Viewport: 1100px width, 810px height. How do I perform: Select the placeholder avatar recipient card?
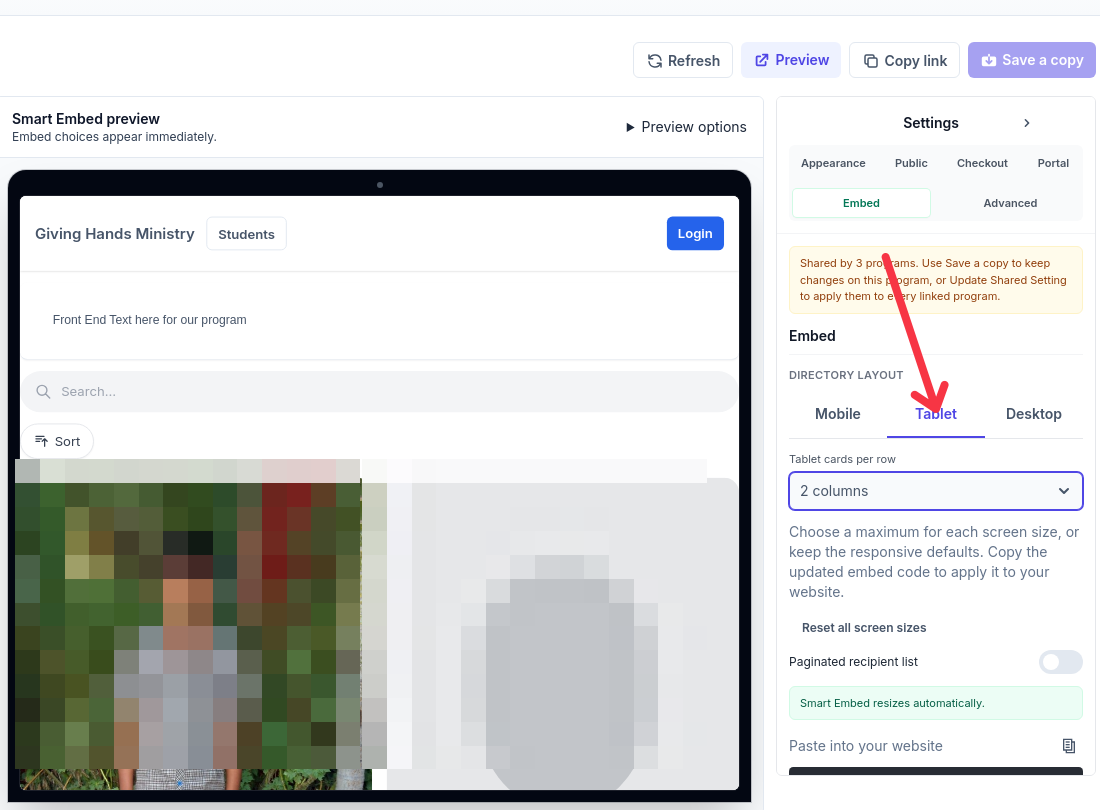tap(561, 633)
